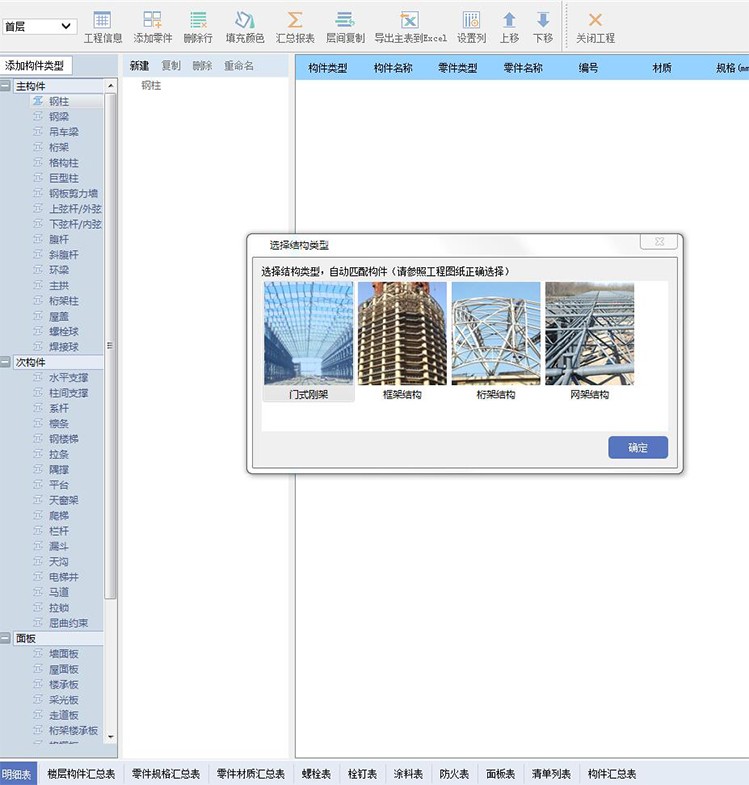Open the 首层 floor dropdown
The image size is (749, 785).
click(40, 26)
